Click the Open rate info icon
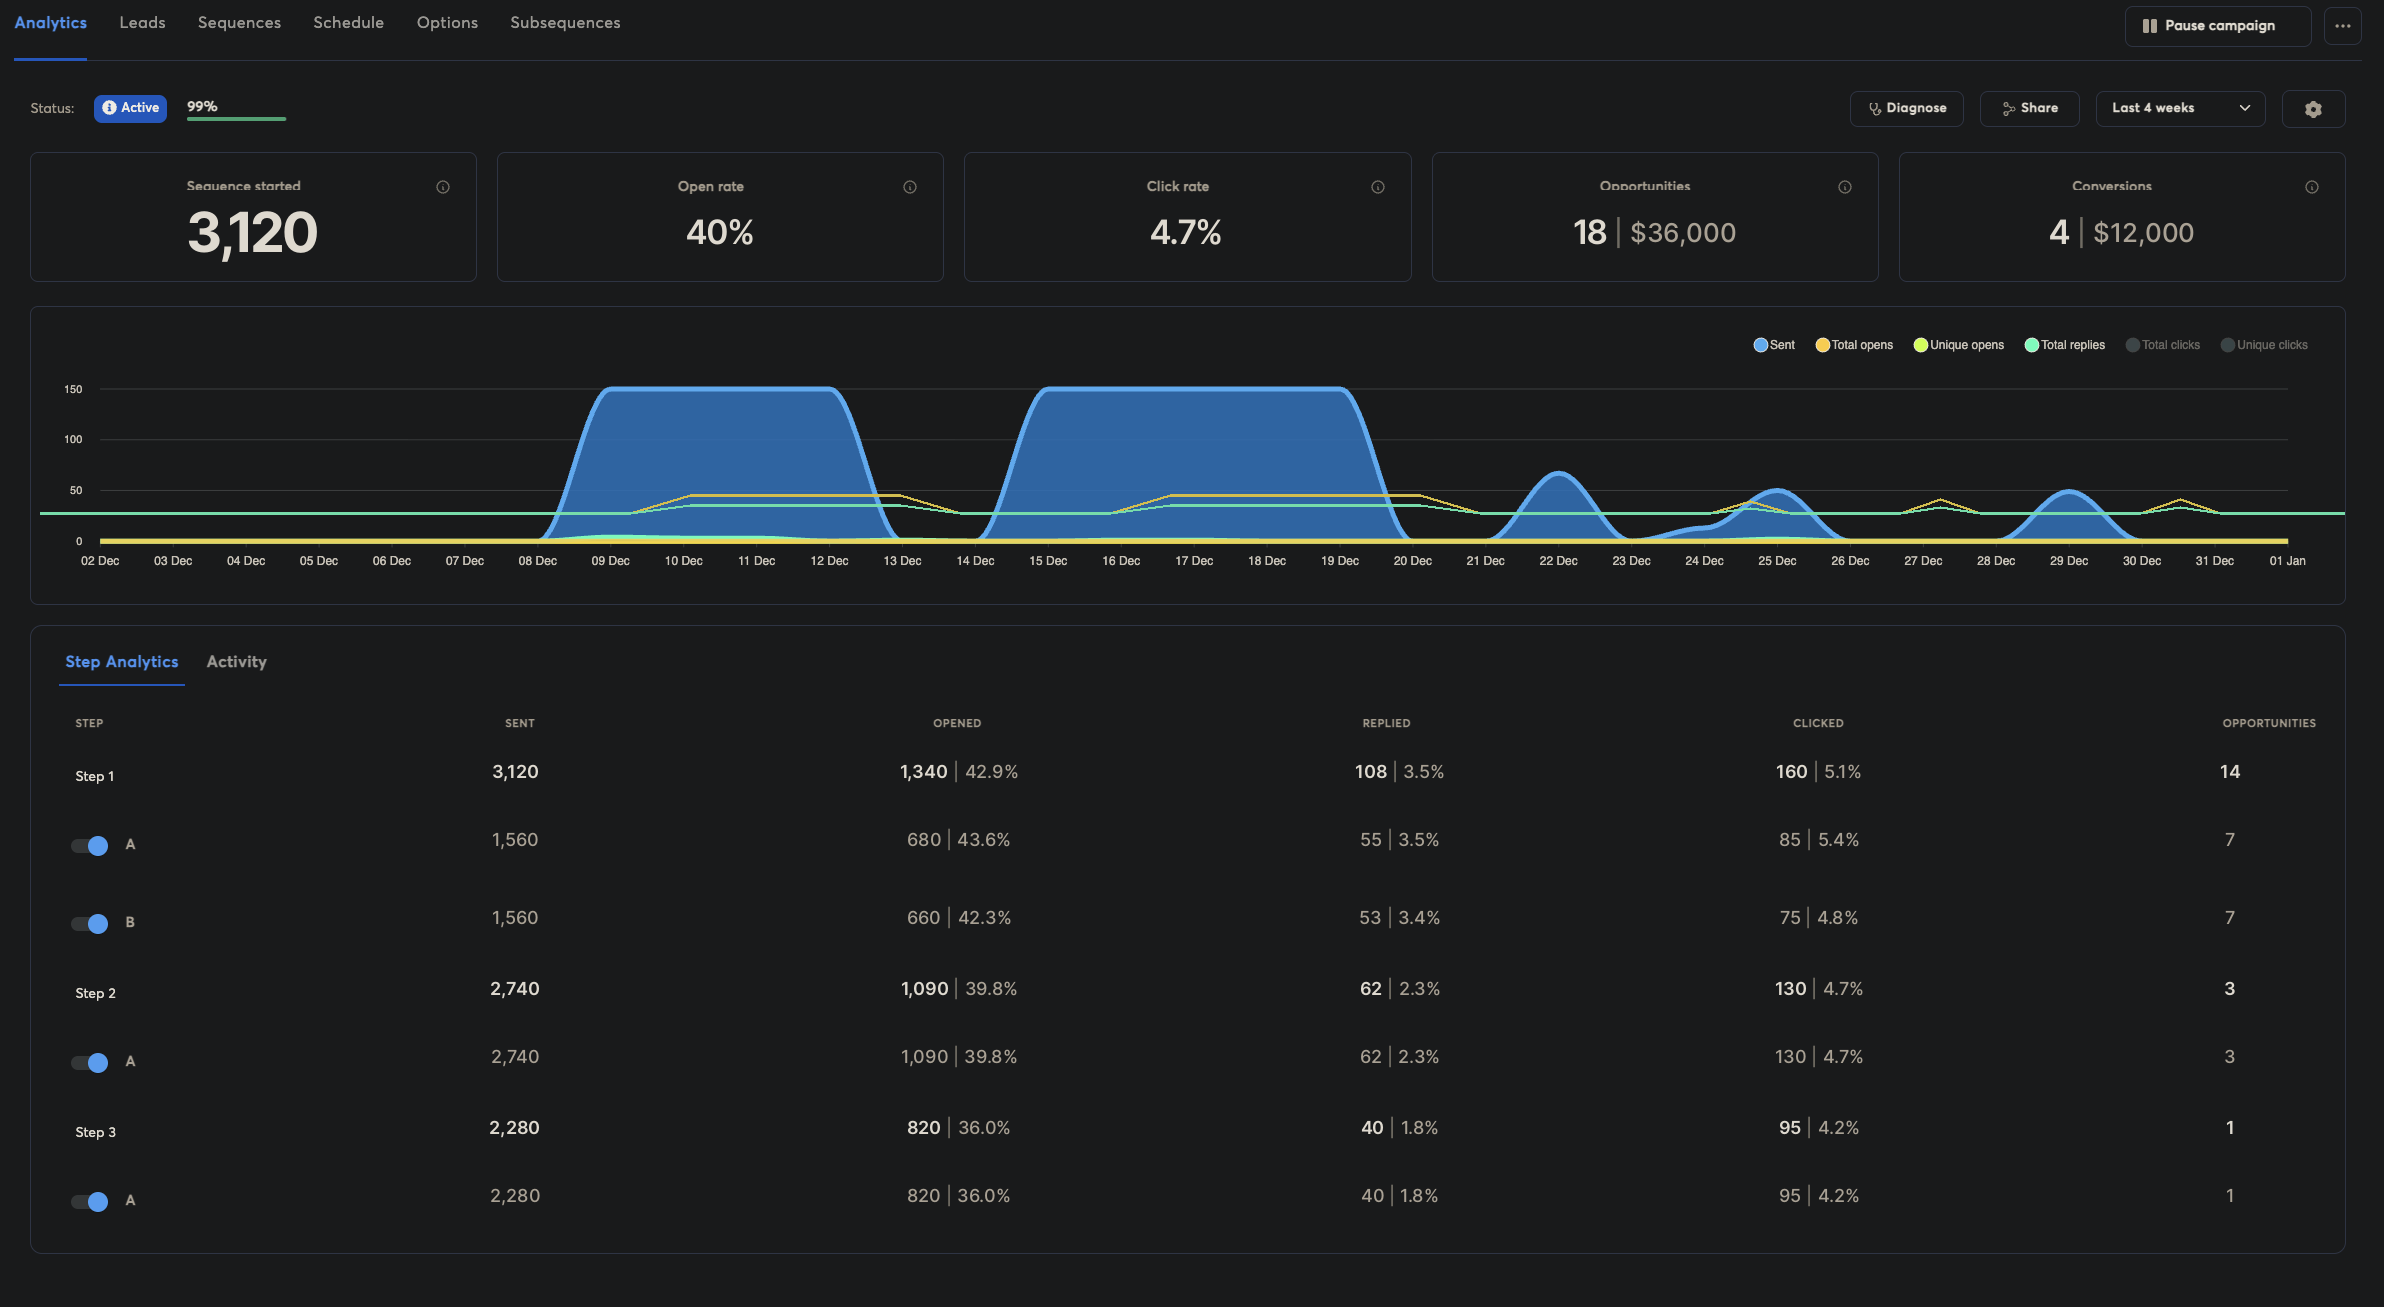 coord(909,186)
